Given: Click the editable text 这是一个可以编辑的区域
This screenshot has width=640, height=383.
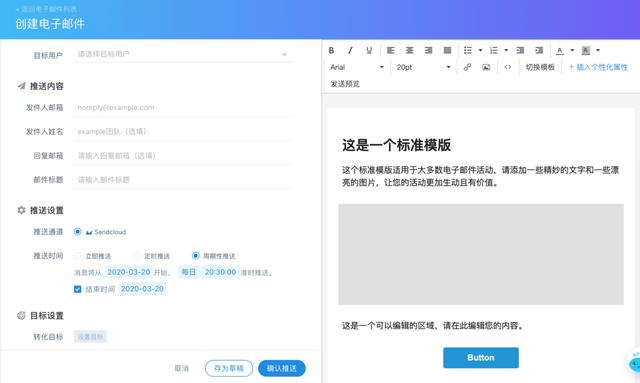Looking at the screenshot, I should point(433,325).
